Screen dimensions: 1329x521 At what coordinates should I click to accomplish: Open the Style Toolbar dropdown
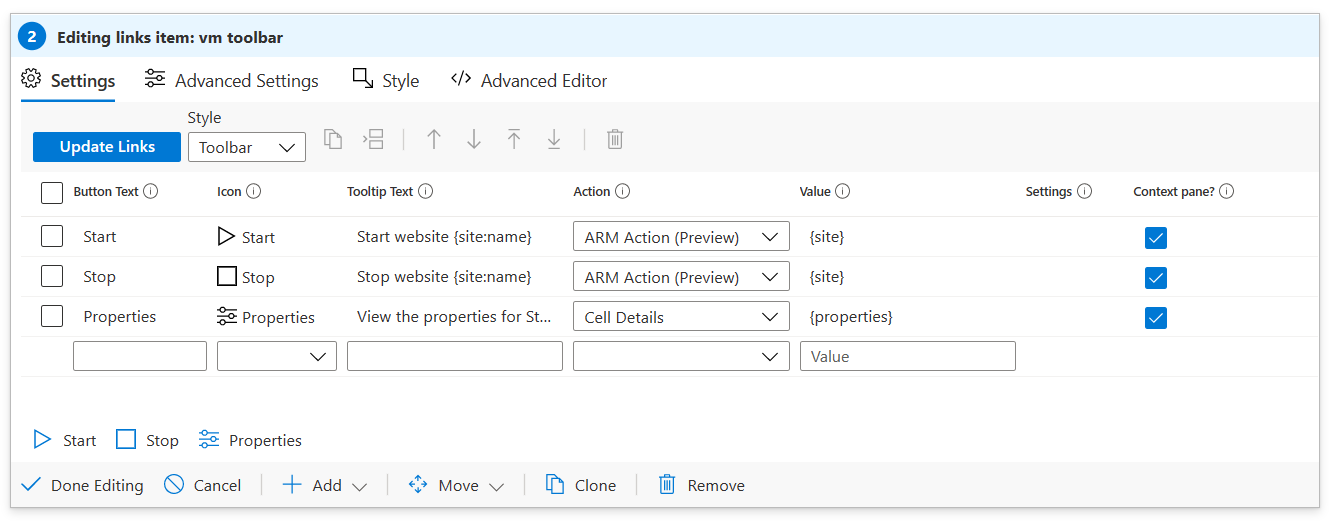(x=247, y=147)
